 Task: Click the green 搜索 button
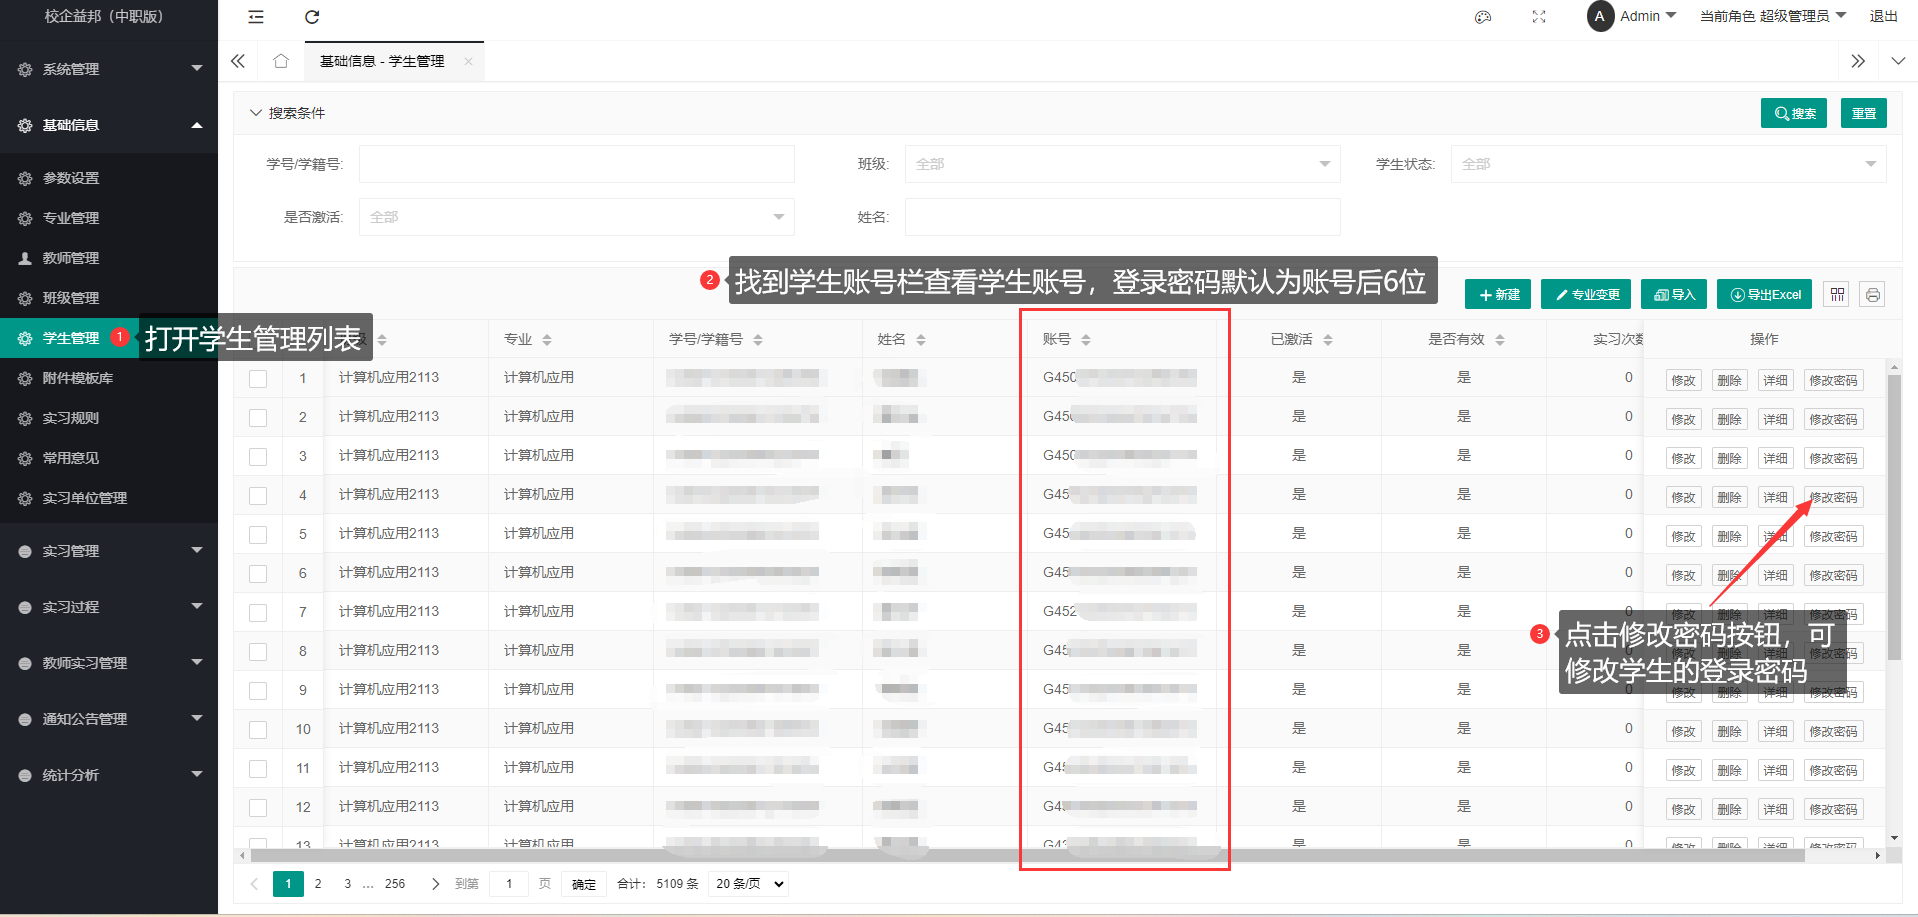[x=1793, y=113]
